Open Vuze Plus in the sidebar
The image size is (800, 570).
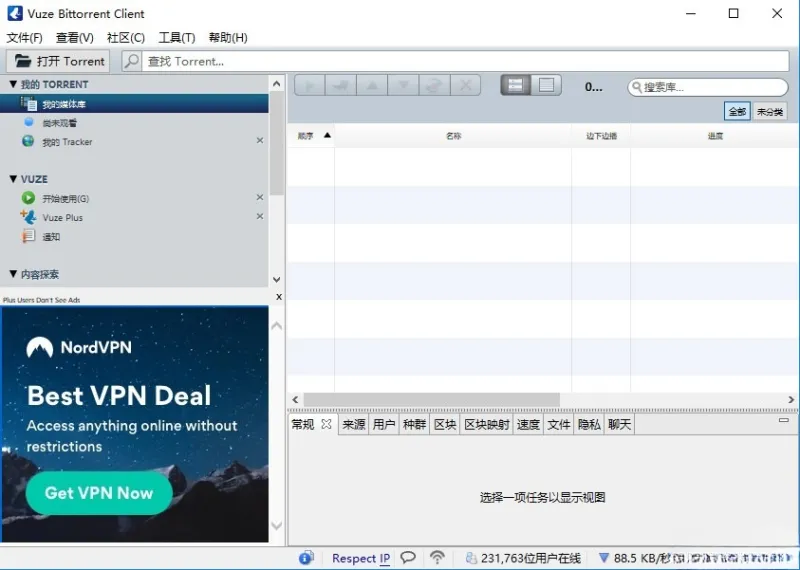coord(62,217)
